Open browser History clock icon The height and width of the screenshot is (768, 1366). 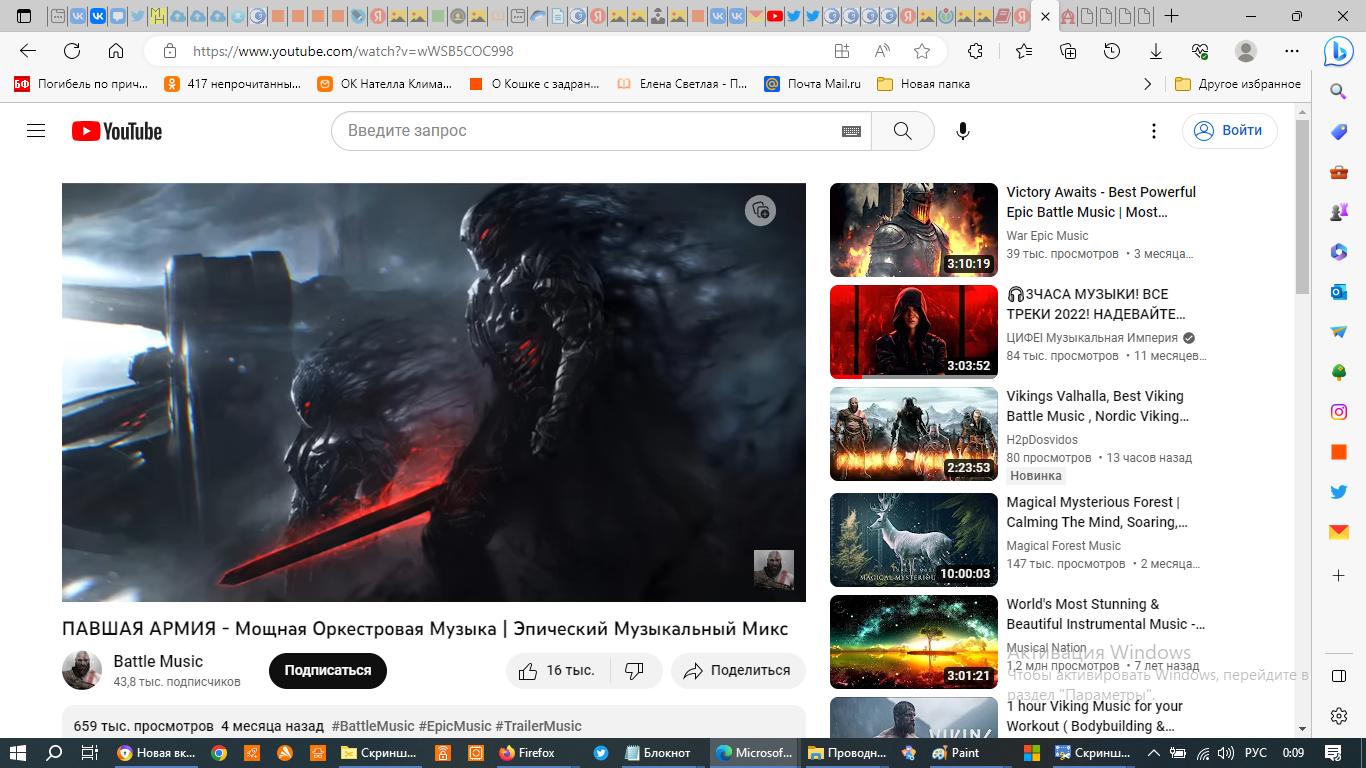(x=1112, y=51)
